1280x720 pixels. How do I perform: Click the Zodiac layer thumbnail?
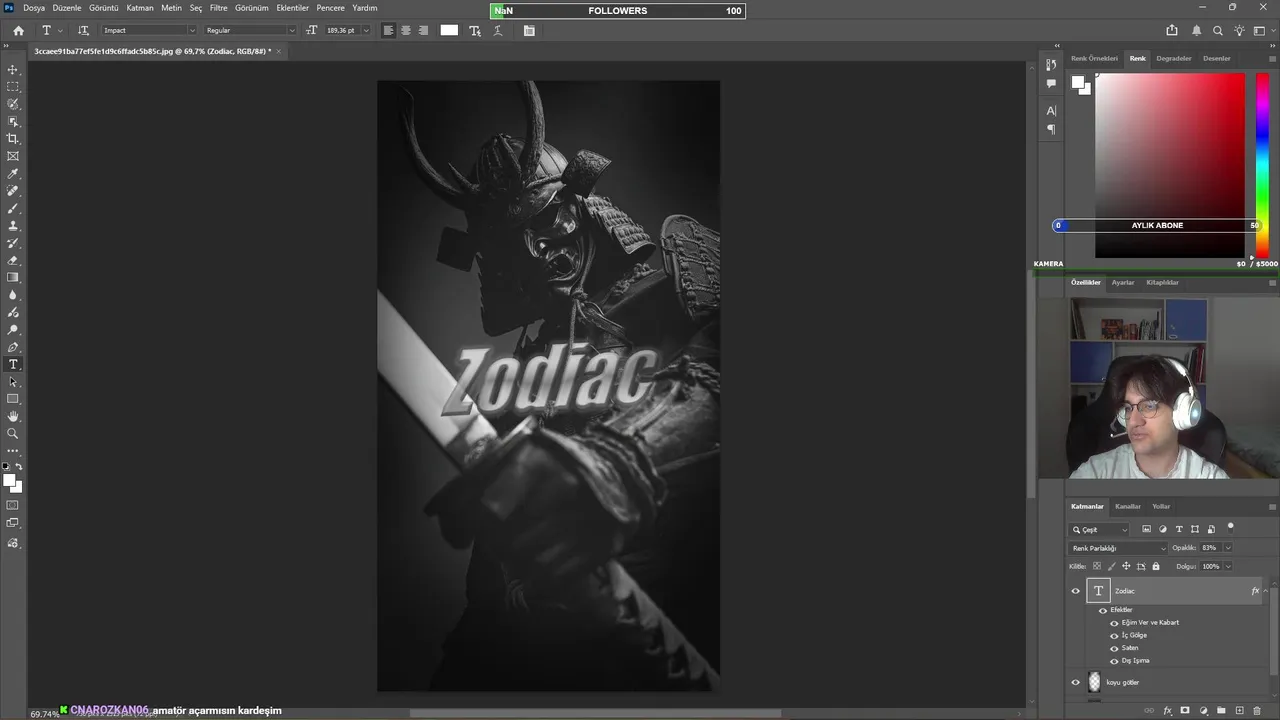click(x=1098, y=591)
